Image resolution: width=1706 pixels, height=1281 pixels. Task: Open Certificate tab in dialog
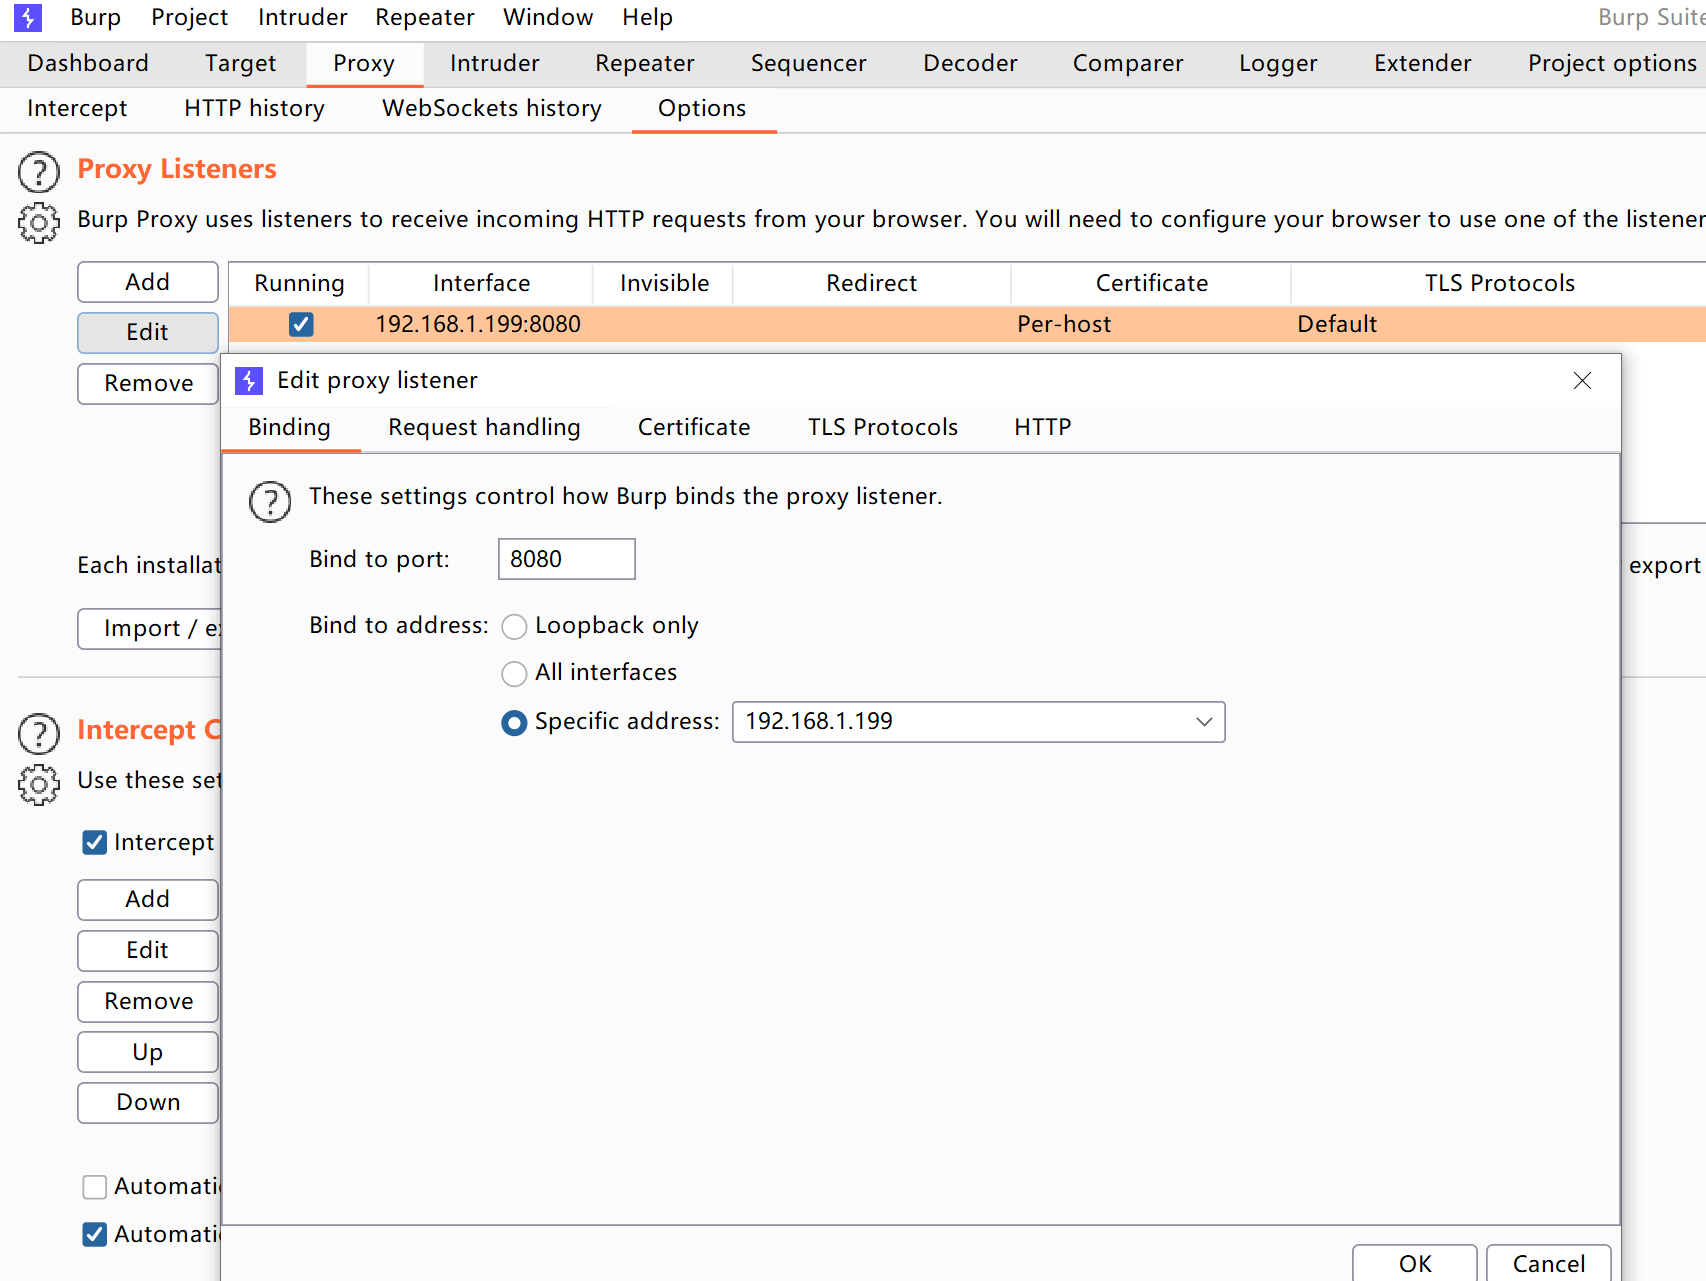(694, 427)
